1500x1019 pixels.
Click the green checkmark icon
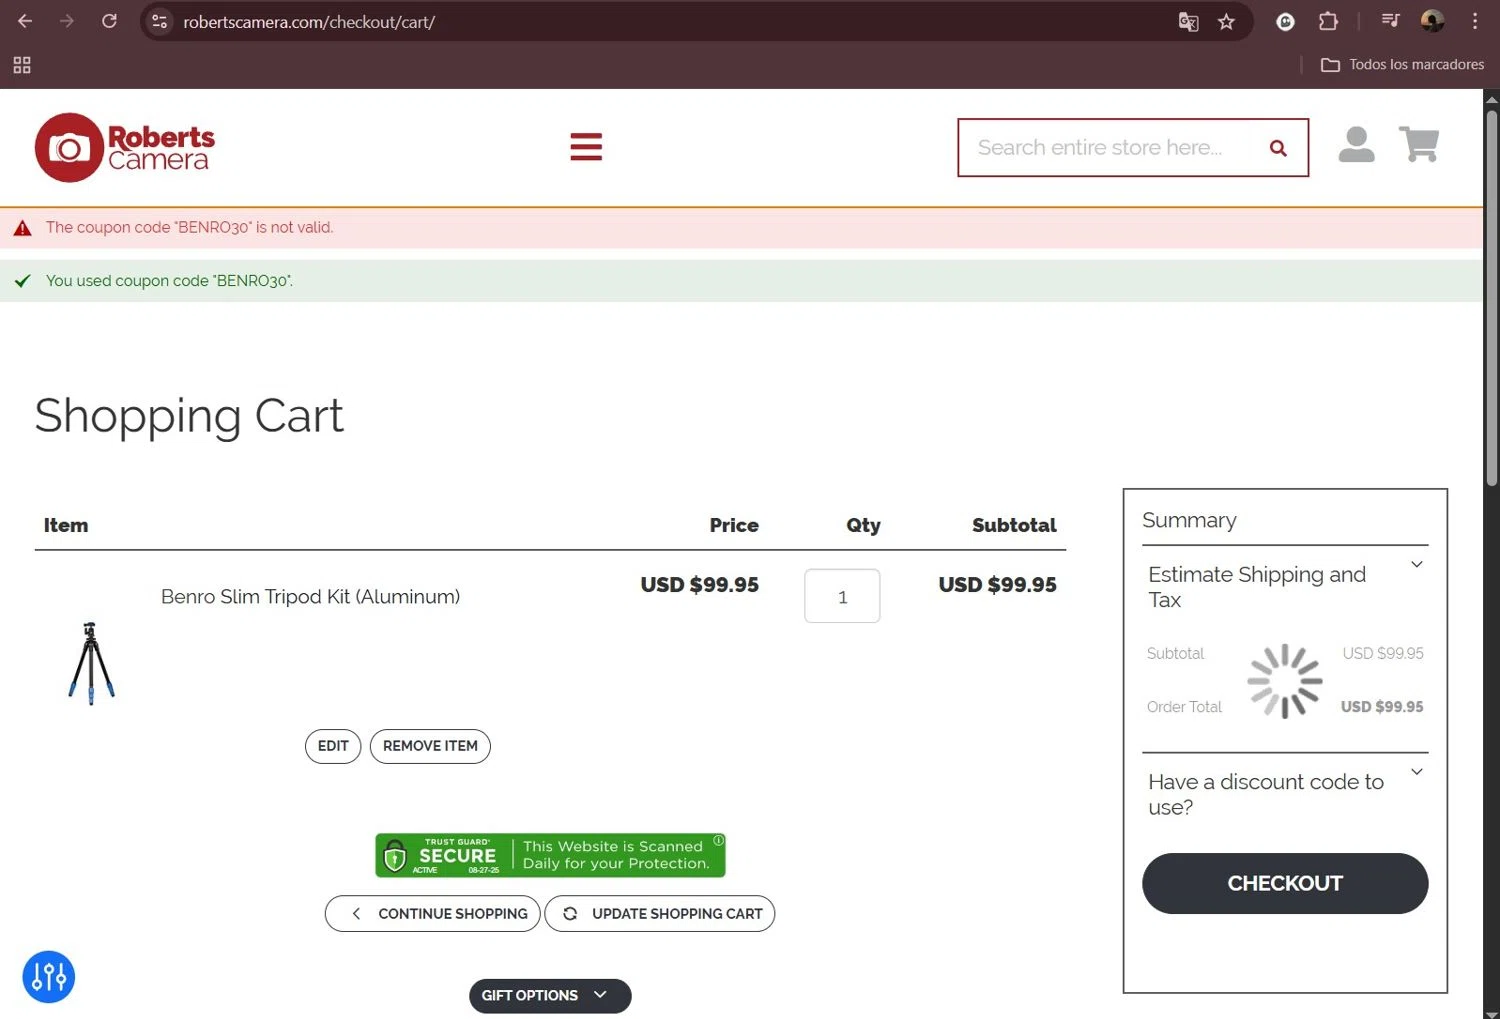click(22, 281)
